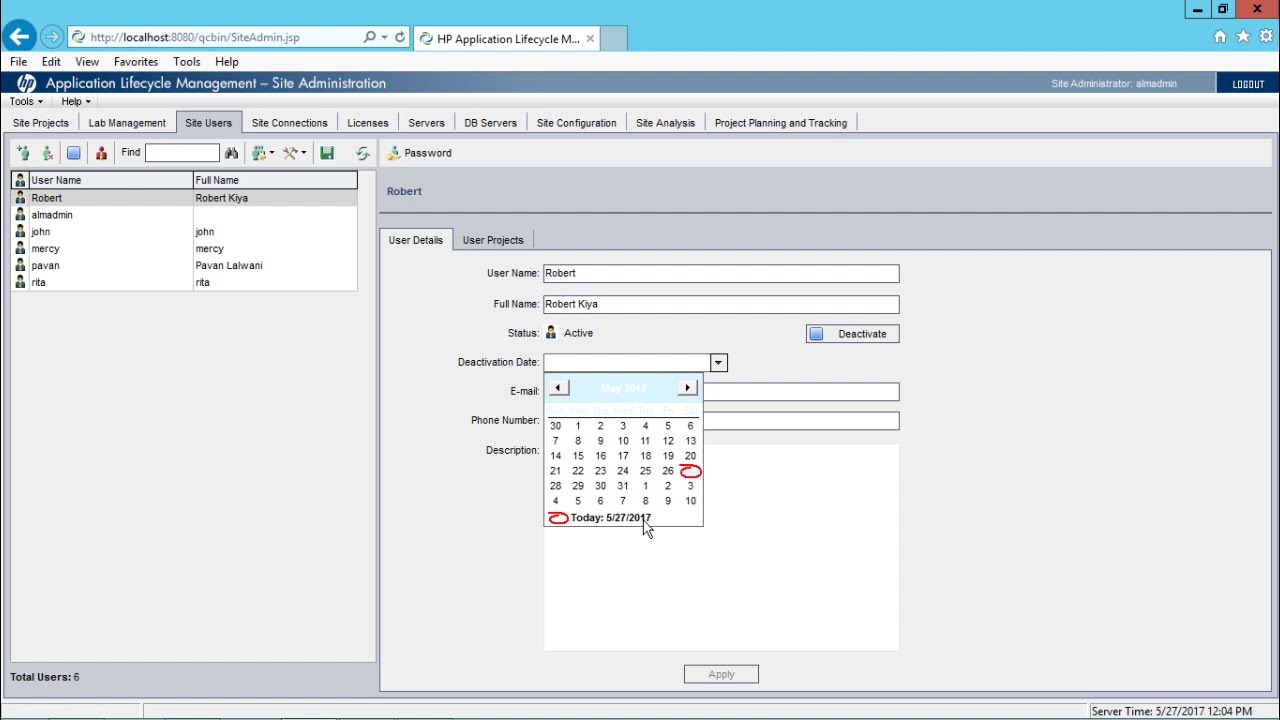Open the browser Edit menu

tap(51, 62)
